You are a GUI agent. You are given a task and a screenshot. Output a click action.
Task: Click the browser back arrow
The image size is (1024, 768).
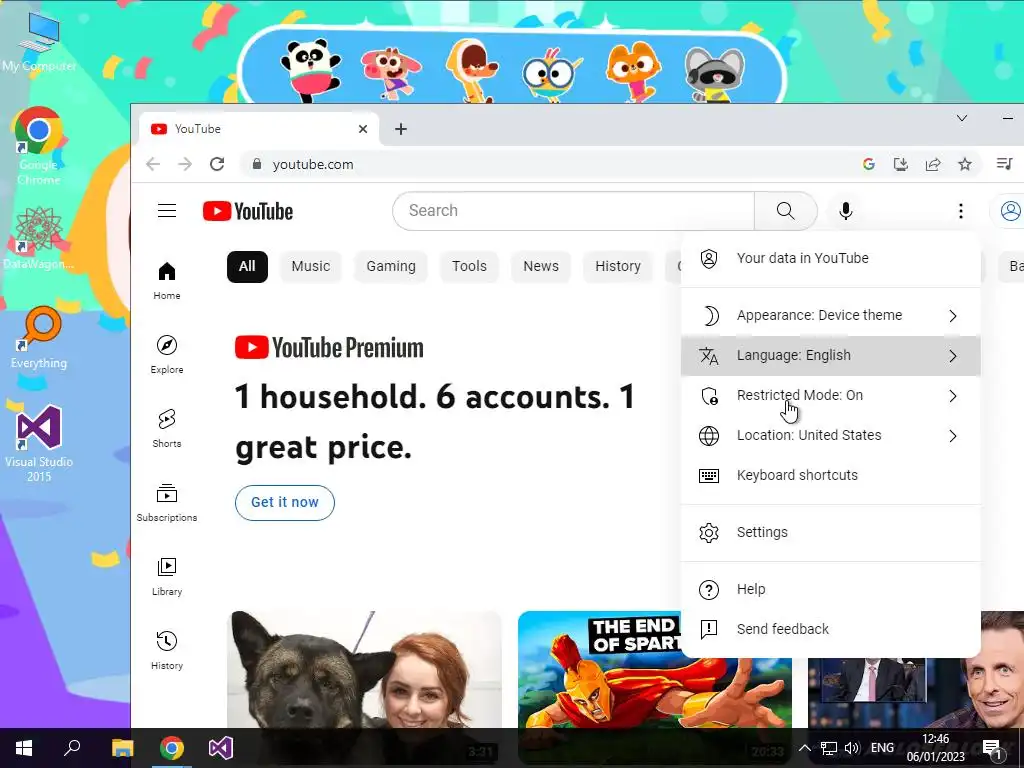(153, 164)
